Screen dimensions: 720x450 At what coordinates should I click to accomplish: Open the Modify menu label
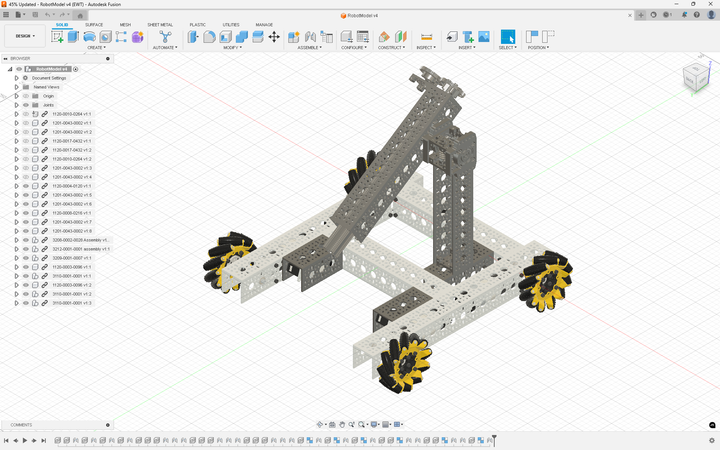(x=232, y=47)
